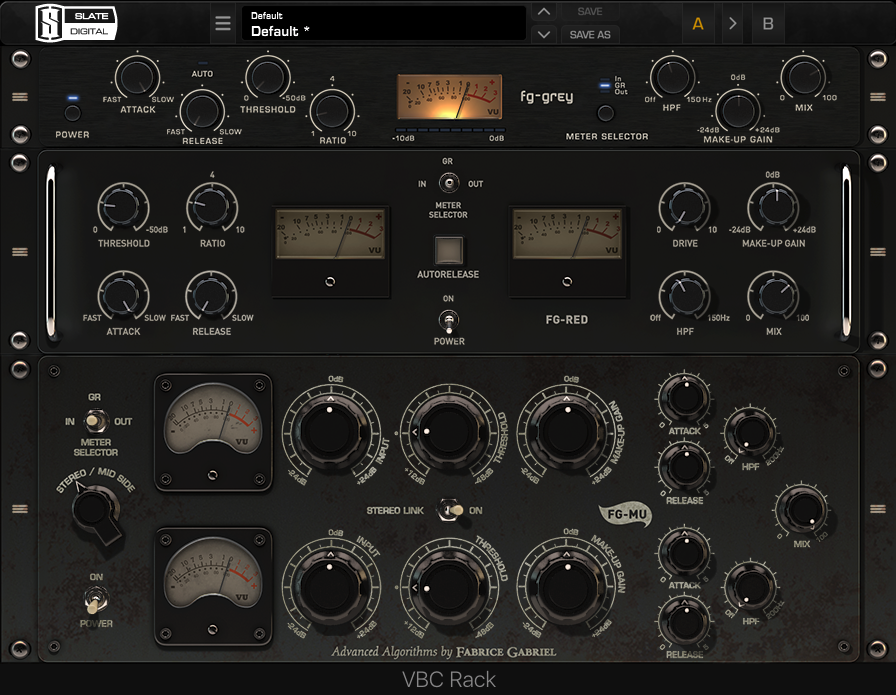Click the top FG-MU THRESHOLD knob
The image size is (896, 695).
[449, 432]
